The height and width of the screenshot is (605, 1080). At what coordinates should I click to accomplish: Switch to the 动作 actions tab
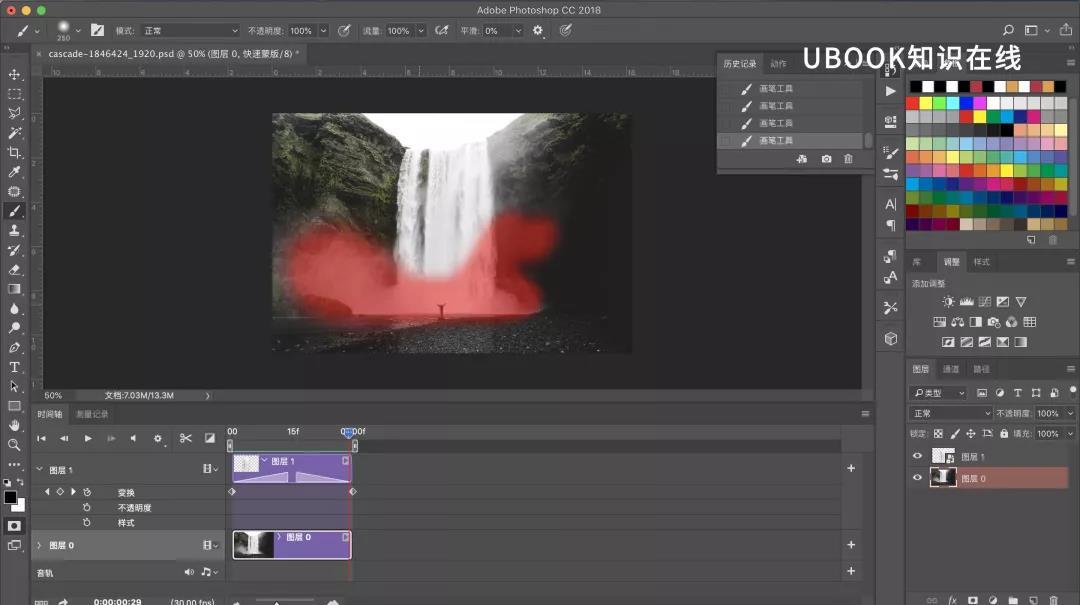click(778, 64)
